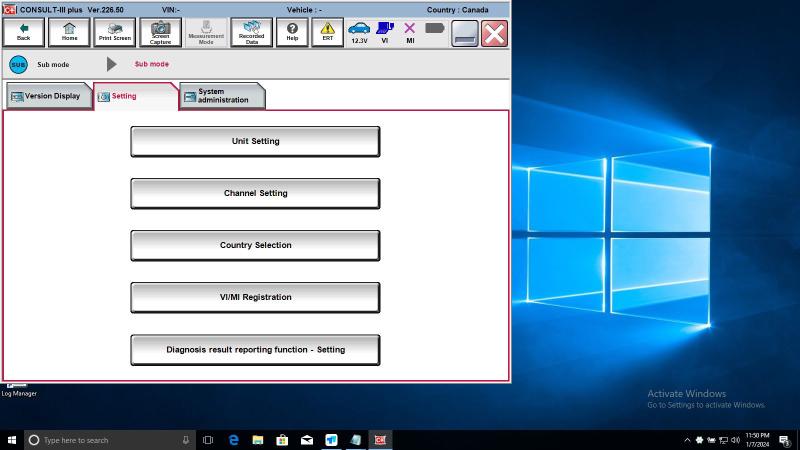800x450 pixels.
Task: Show hidden system tray icons
Action: point(687,440)
